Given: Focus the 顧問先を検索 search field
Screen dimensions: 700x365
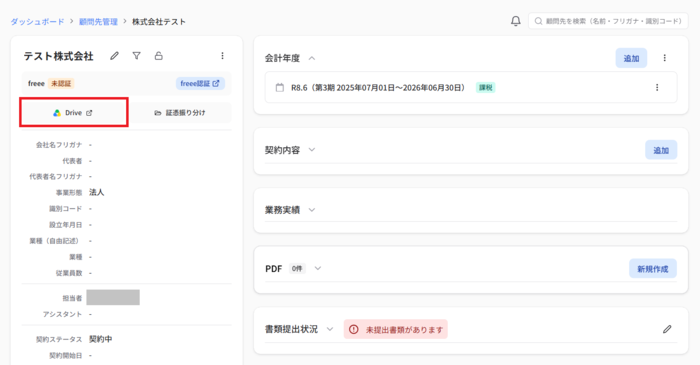Looking at the screenshot, I should [x=608, y=21].
